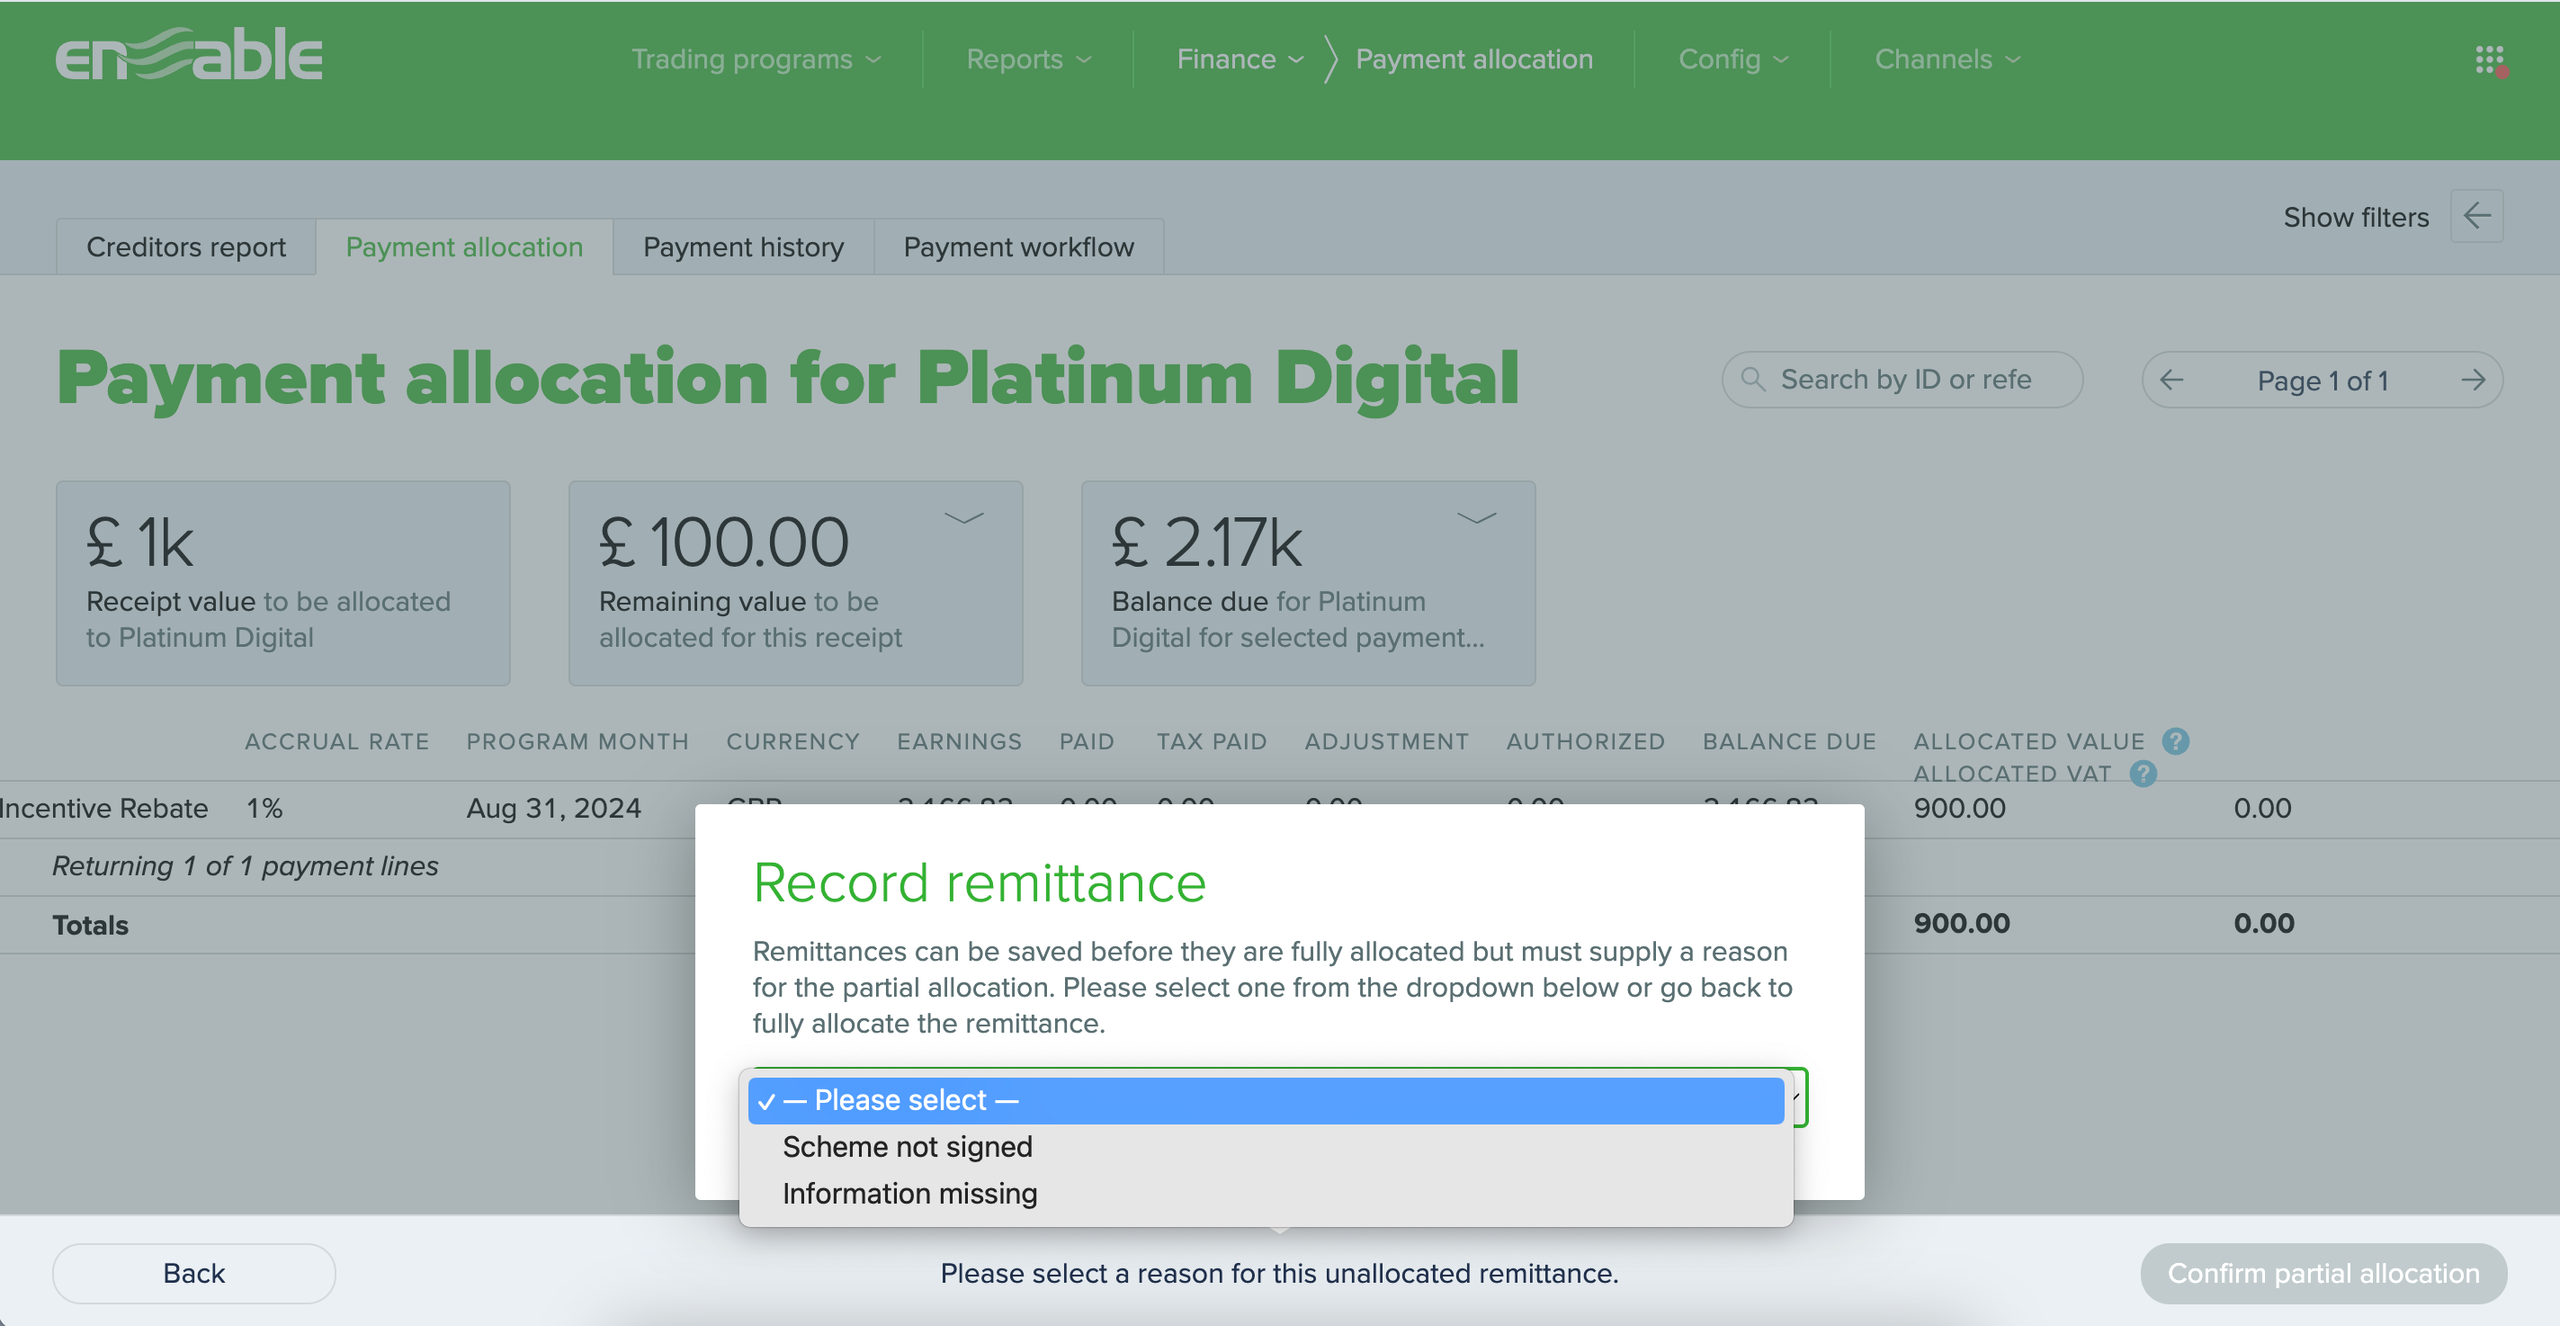Click Incentive Rebate row name
The height and width of the screenshot is (1326, 2560).
[104, 808]
